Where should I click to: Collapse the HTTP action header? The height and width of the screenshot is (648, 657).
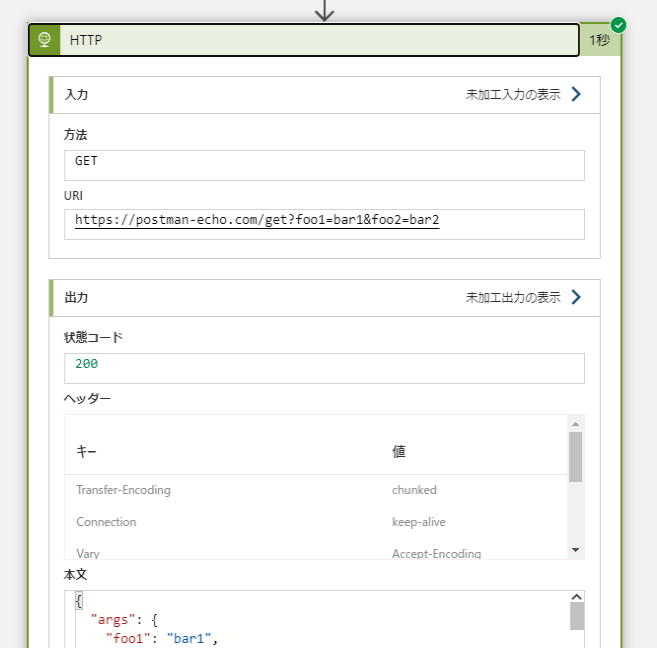tap(304, 40)
